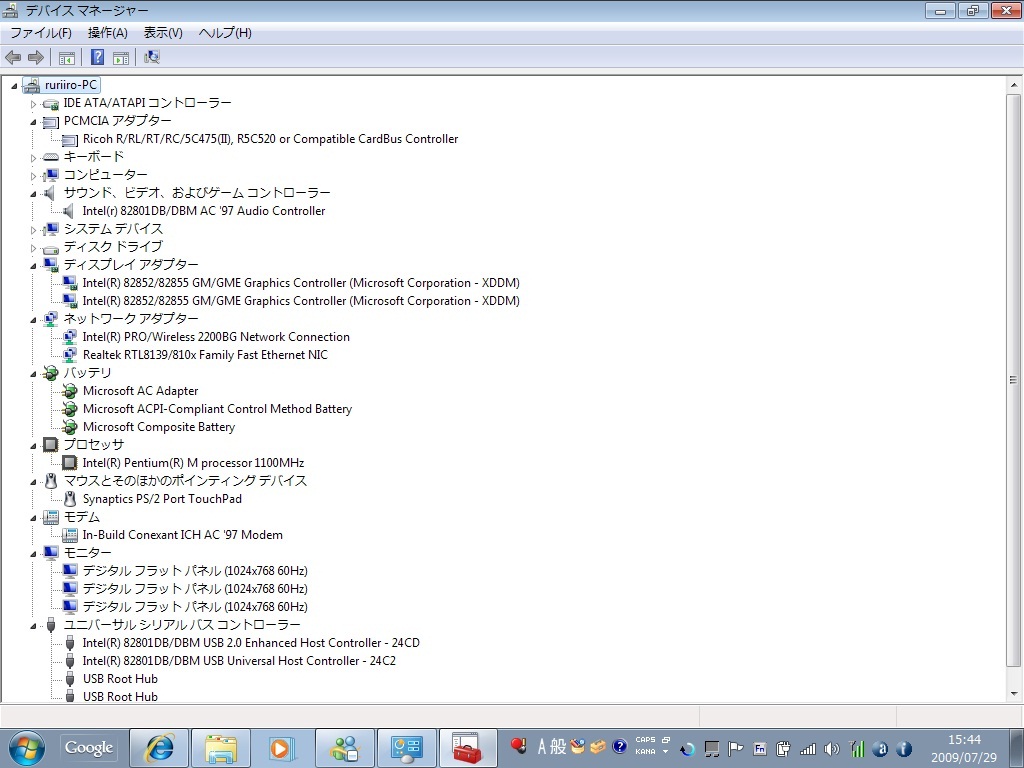This screenshot has height=768, width=1024.
Task: Click the Help toolbar icon with question mark
Action: pos(98,57)
